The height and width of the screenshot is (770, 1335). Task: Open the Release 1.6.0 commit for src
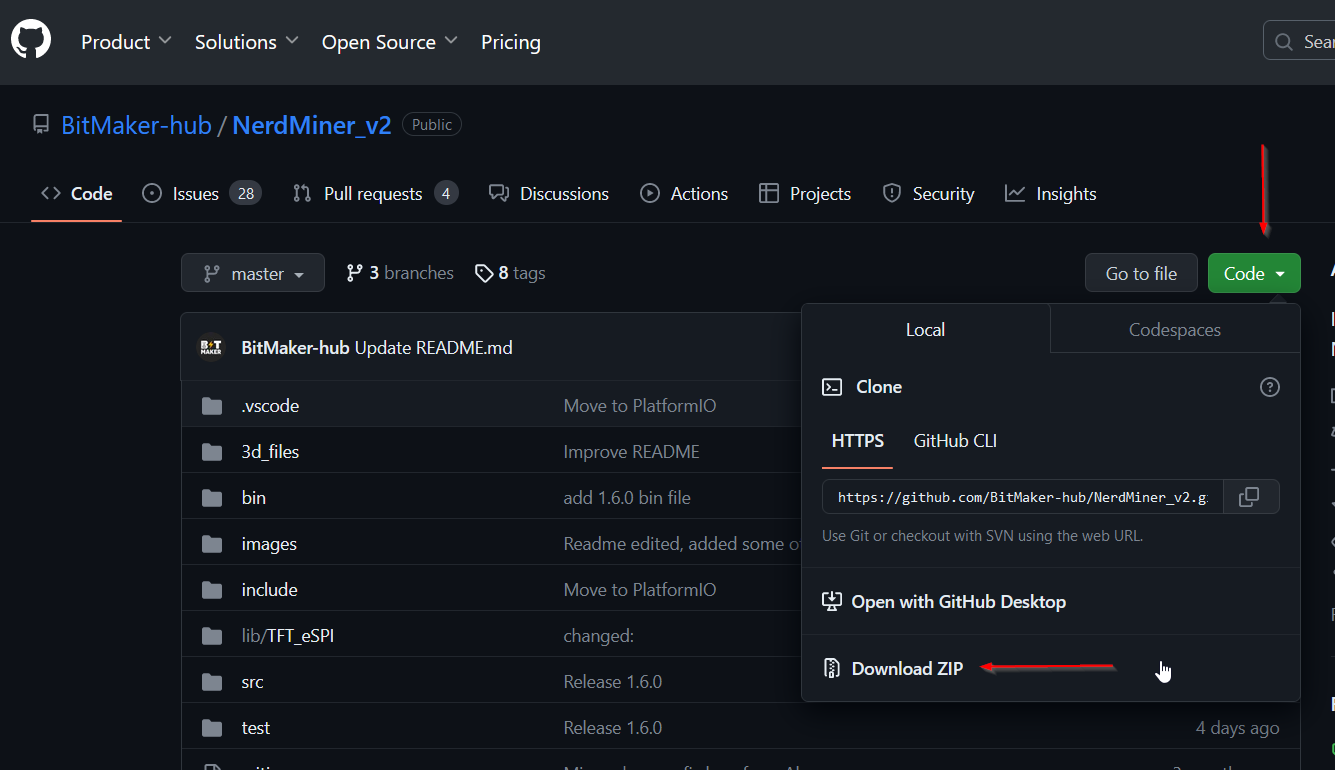pos(613,682)
